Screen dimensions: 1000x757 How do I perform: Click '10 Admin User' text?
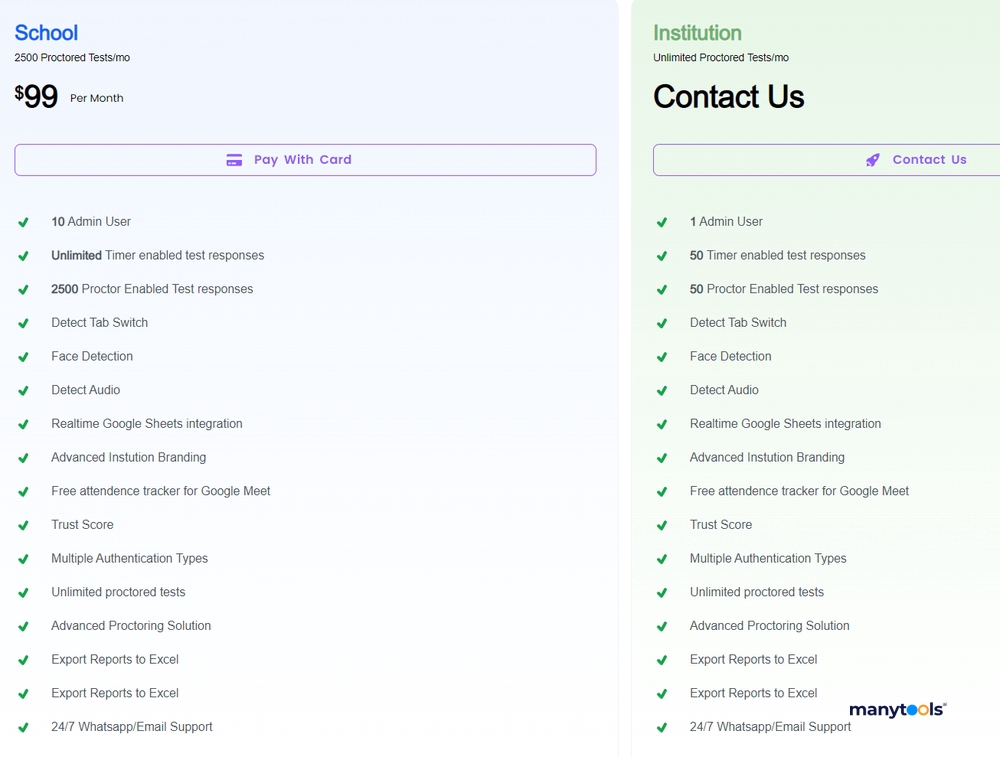tap(91, 221)
